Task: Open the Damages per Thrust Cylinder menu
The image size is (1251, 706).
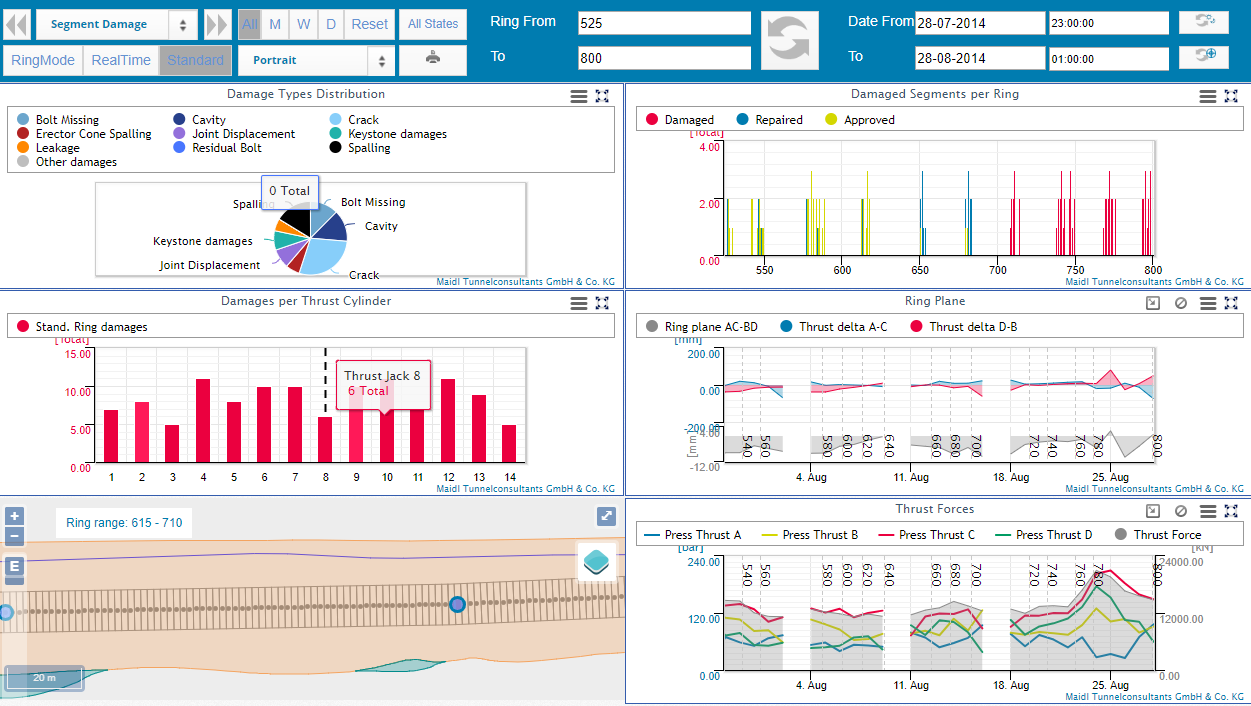Action: [x=578, y=303]
